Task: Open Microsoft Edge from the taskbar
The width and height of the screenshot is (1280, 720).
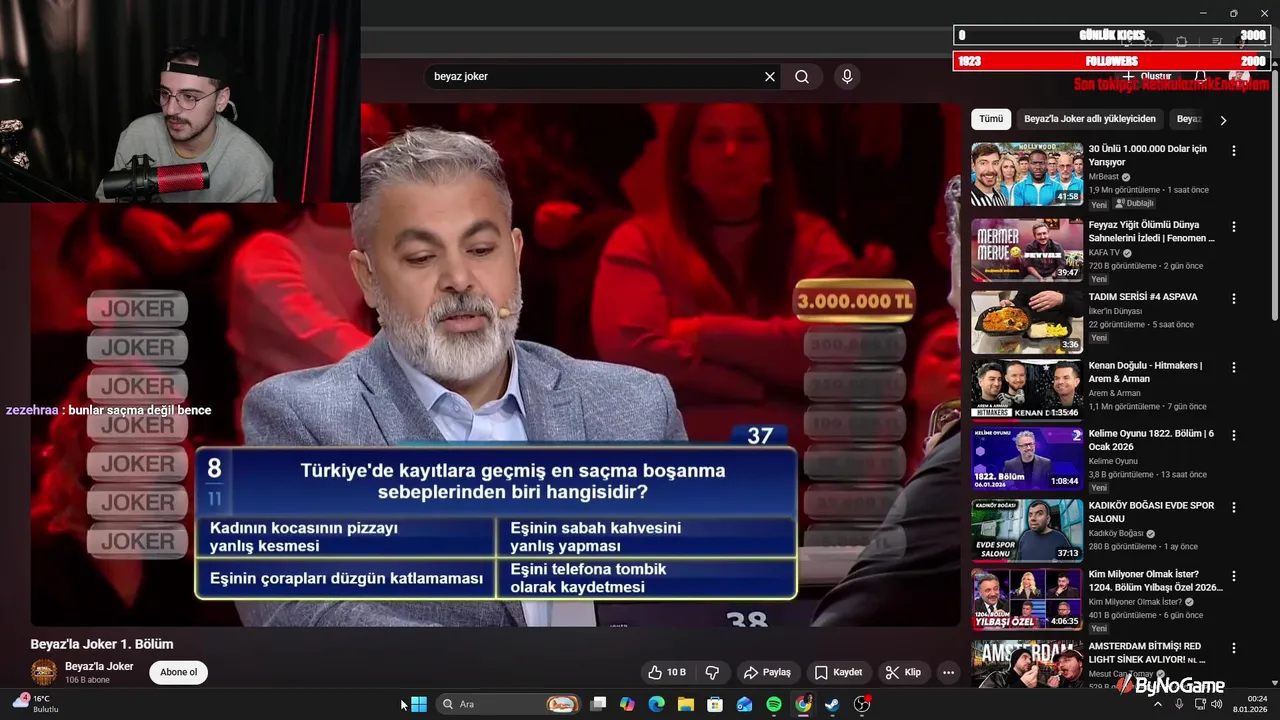Action: click(x=656, y=704)
